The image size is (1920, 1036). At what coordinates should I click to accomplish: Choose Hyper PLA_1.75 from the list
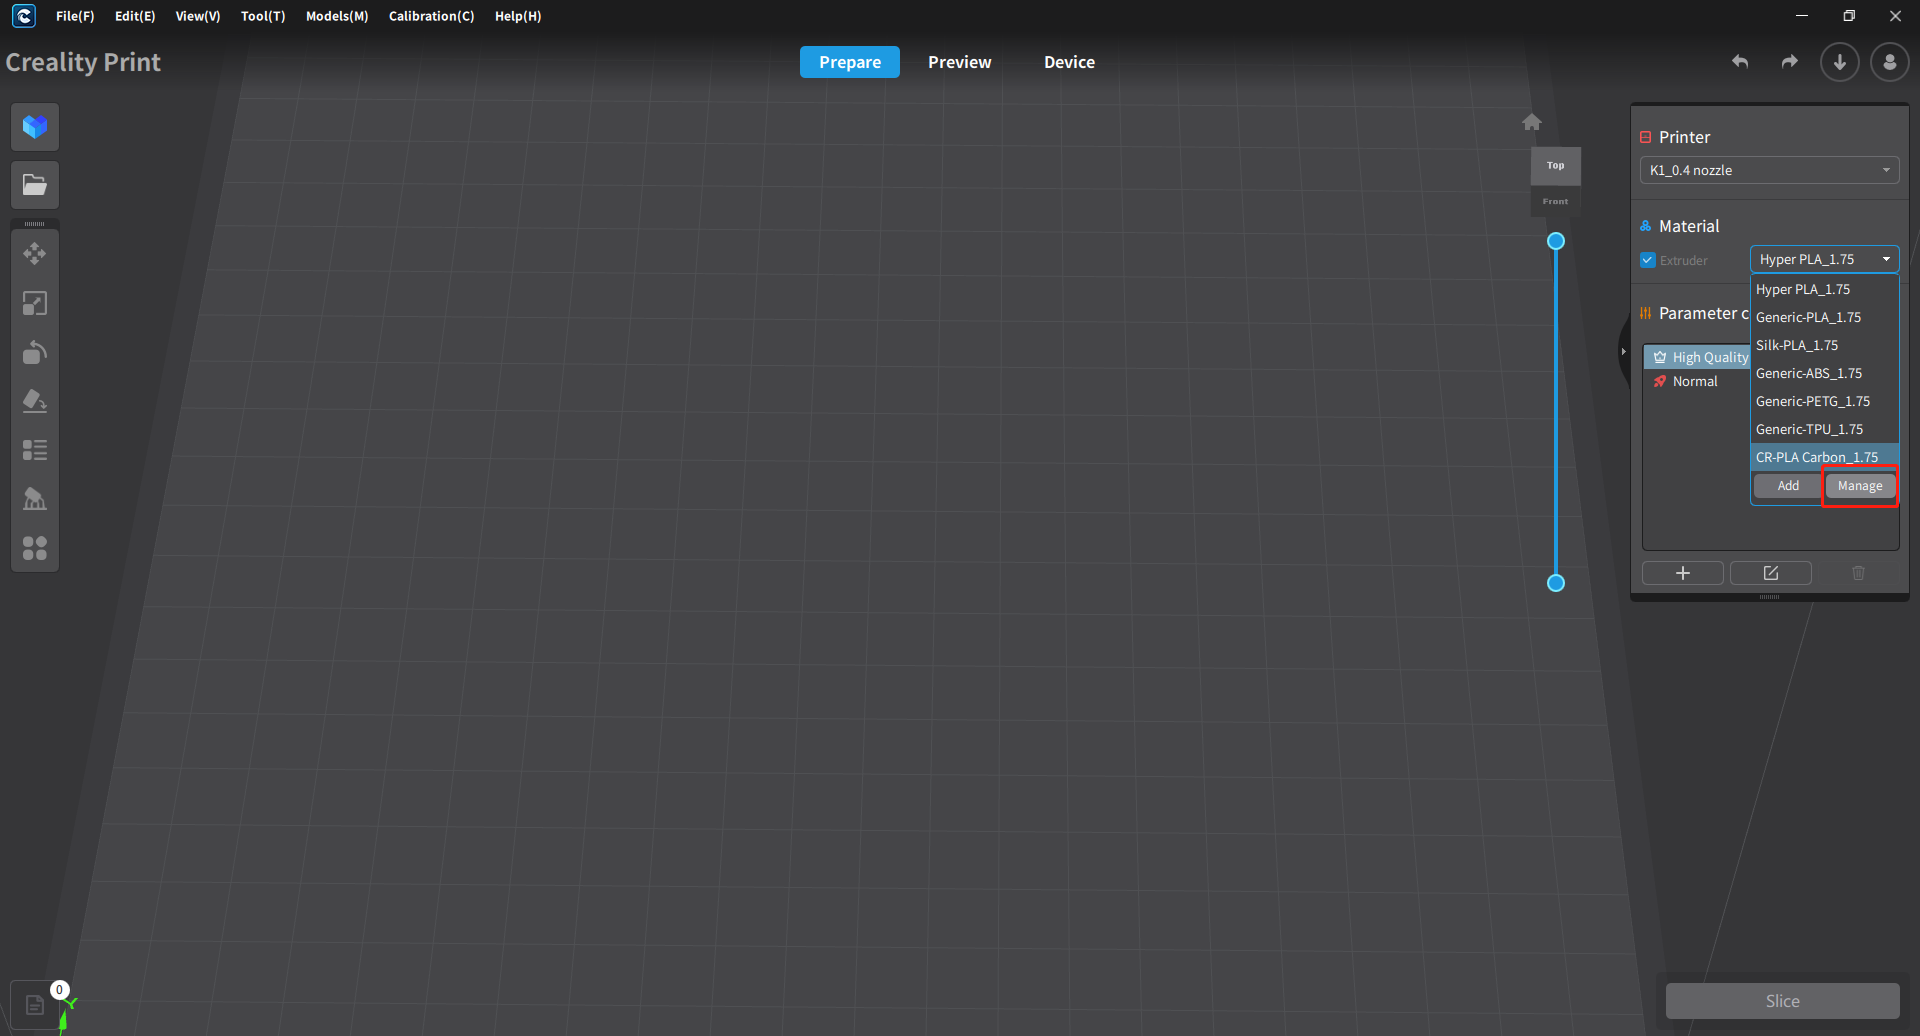tap(1825, 289)
